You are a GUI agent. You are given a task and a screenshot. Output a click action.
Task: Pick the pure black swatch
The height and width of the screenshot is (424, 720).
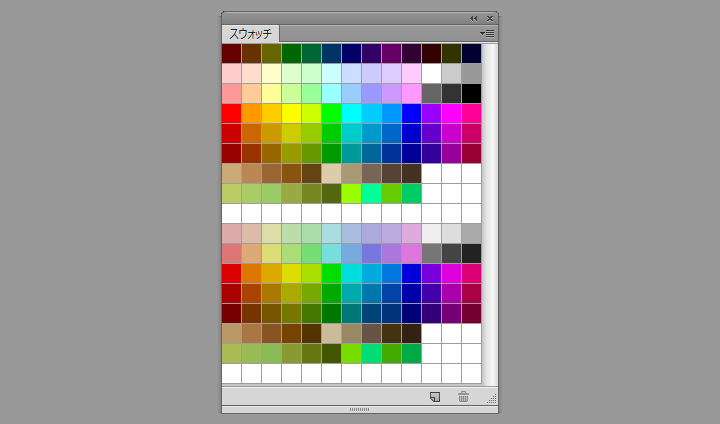coord(472,94)
